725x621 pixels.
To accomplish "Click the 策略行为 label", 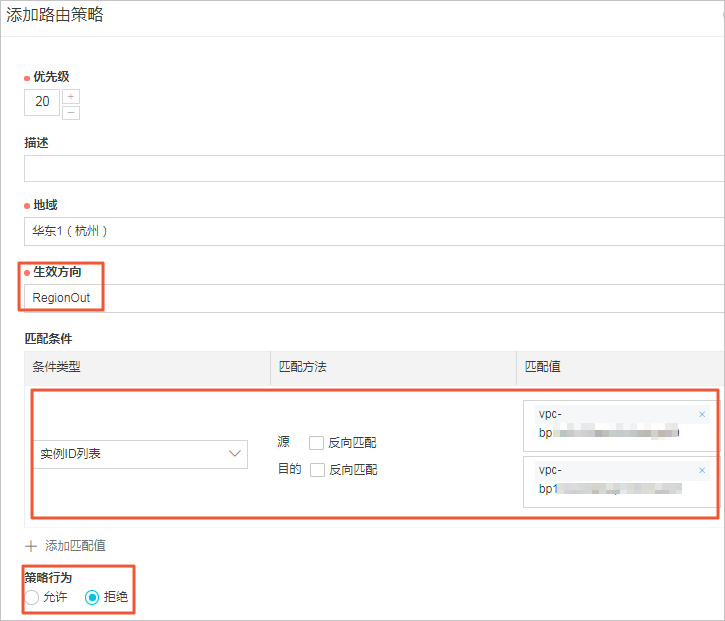I will pos(48,578).
